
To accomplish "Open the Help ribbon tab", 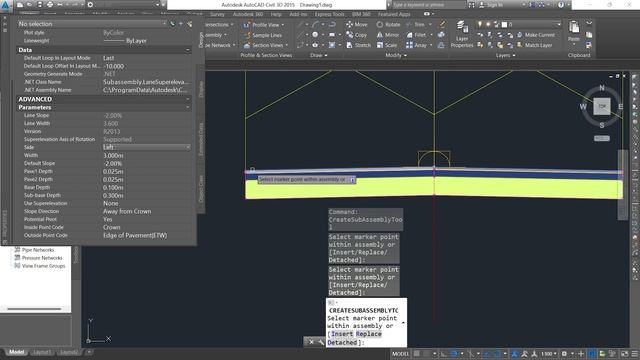I will 276,14.
